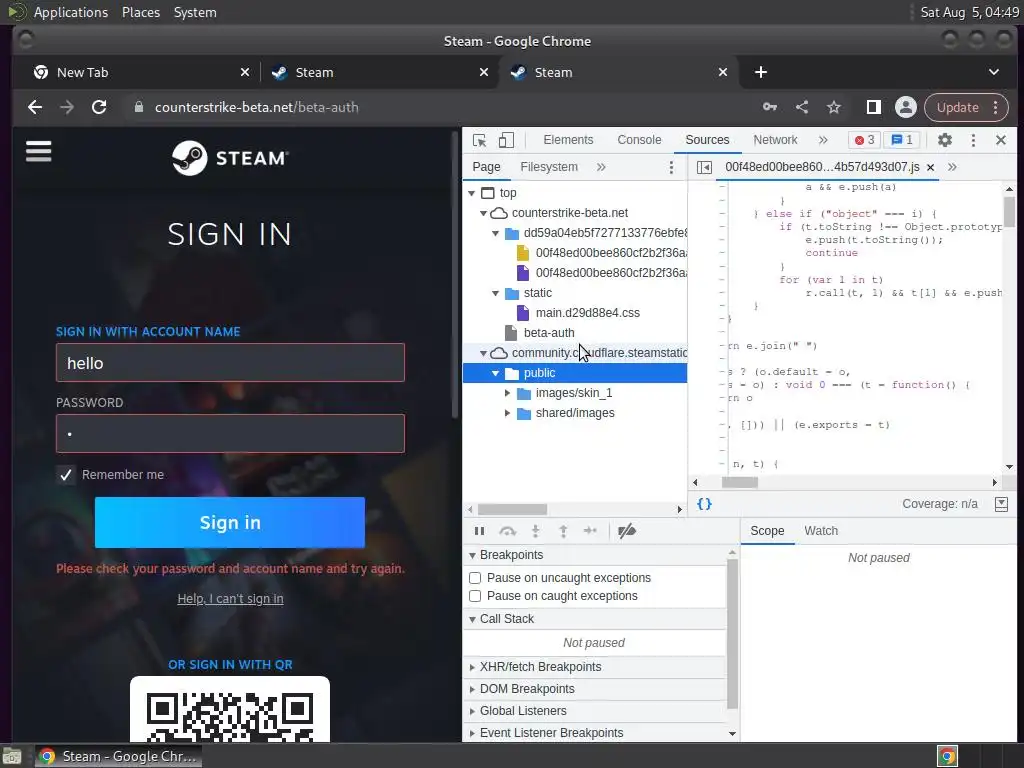
Task: Click the step out debugger icon
Action: tap(563, 531)
